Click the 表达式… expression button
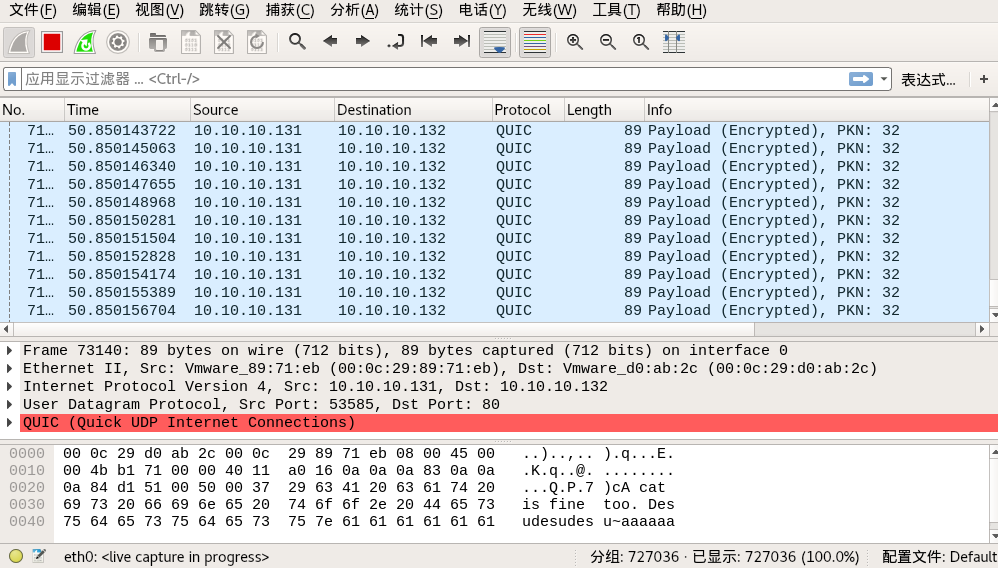This screenshot has width=998, height=568. click(928, 80)
